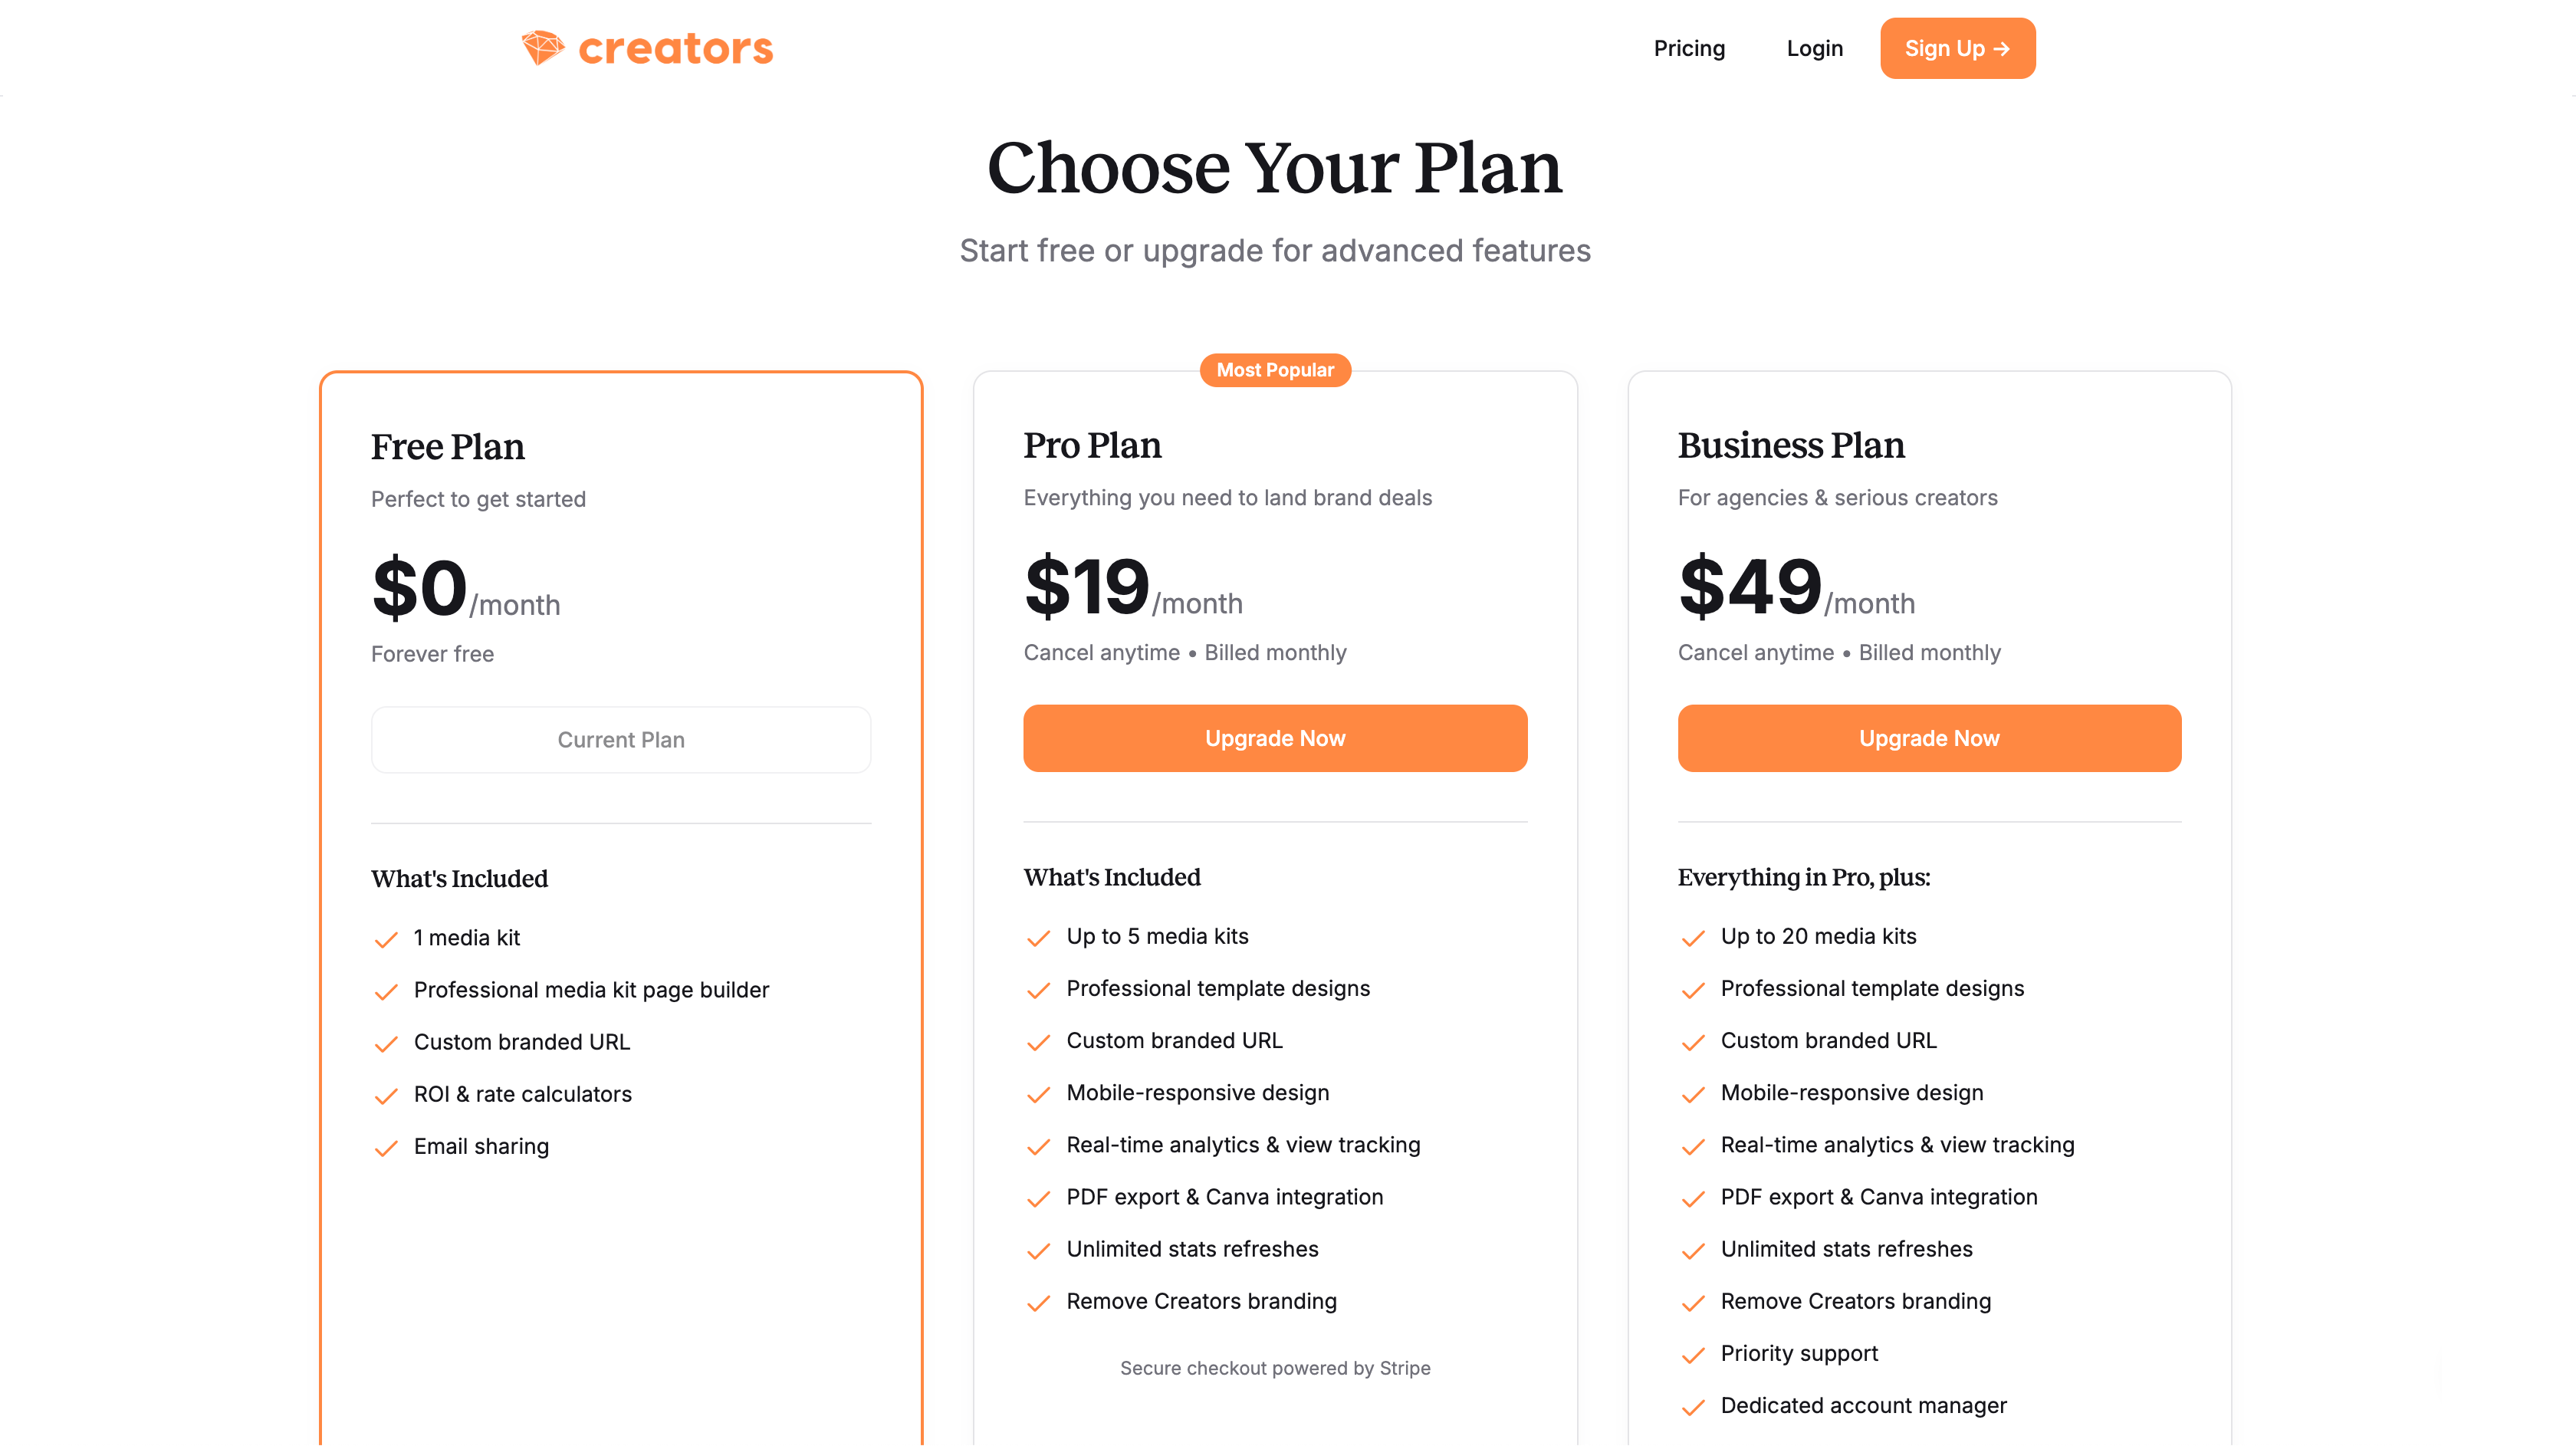Click the Current Plan button

pyautogui.click(x=621, y=739)
